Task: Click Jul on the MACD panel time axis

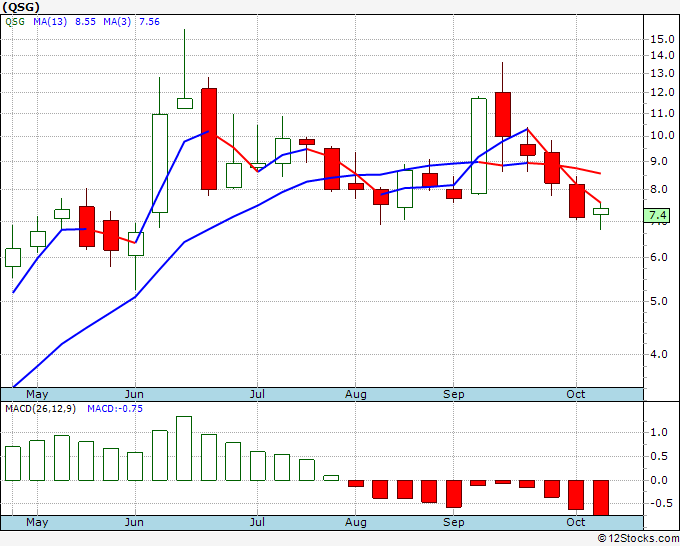Action: click(257, 522)
